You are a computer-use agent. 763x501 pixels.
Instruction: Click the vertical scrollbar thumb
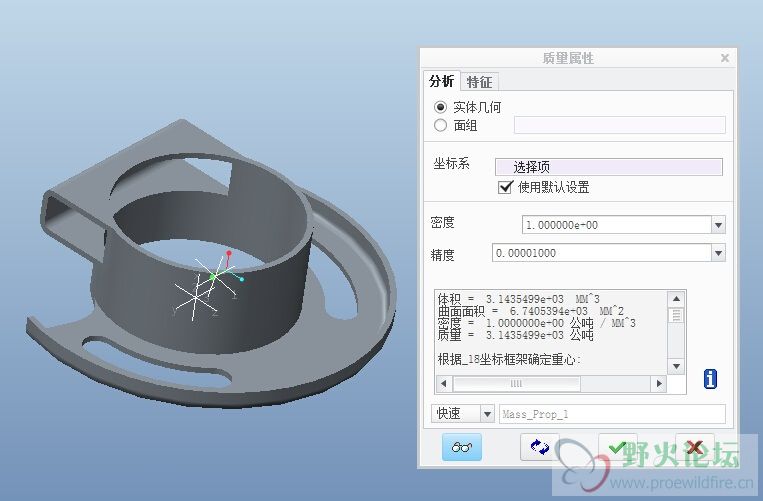tap(676, 315)
